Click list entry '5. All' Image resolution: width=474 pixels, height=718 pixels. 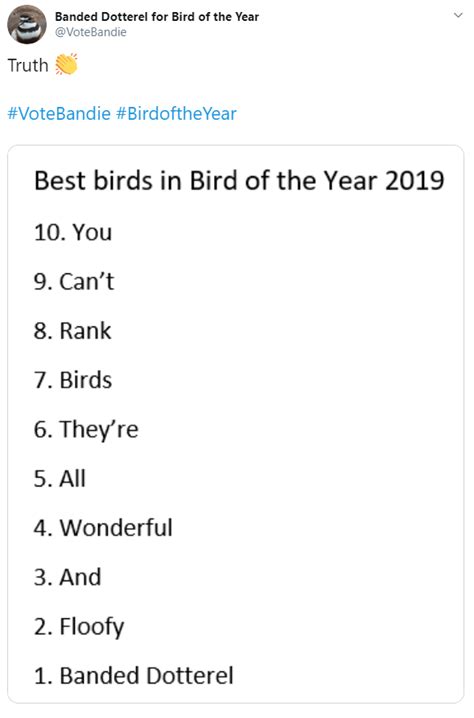pyautogui.click(x=60, y=479)
